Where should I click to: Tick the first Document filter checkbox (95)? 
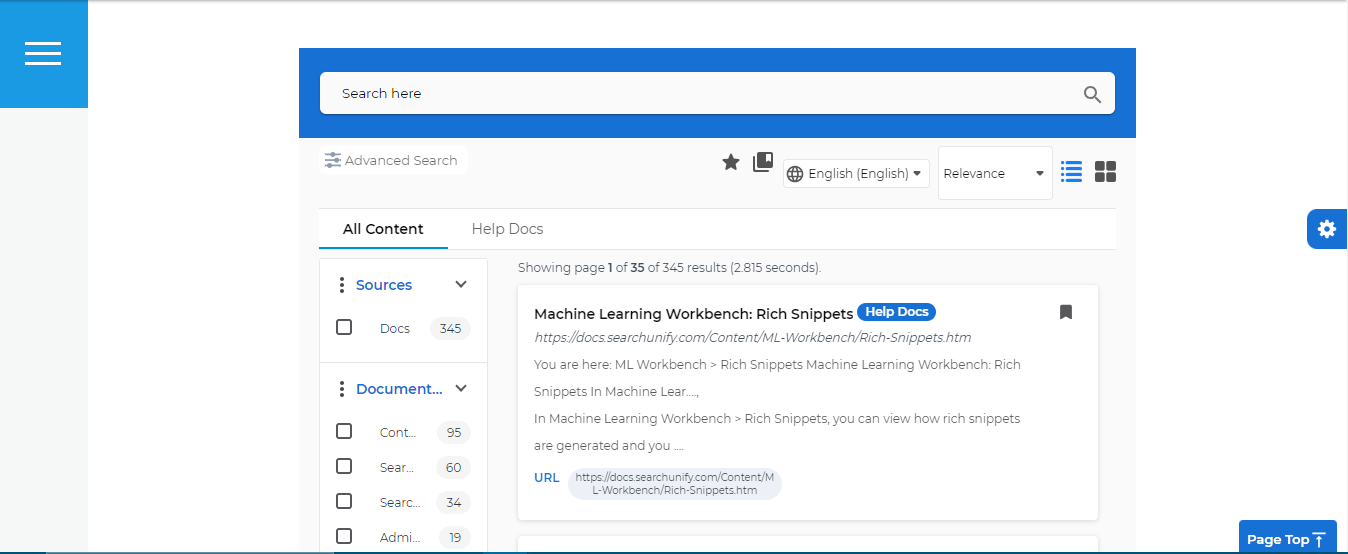[344, 431]
